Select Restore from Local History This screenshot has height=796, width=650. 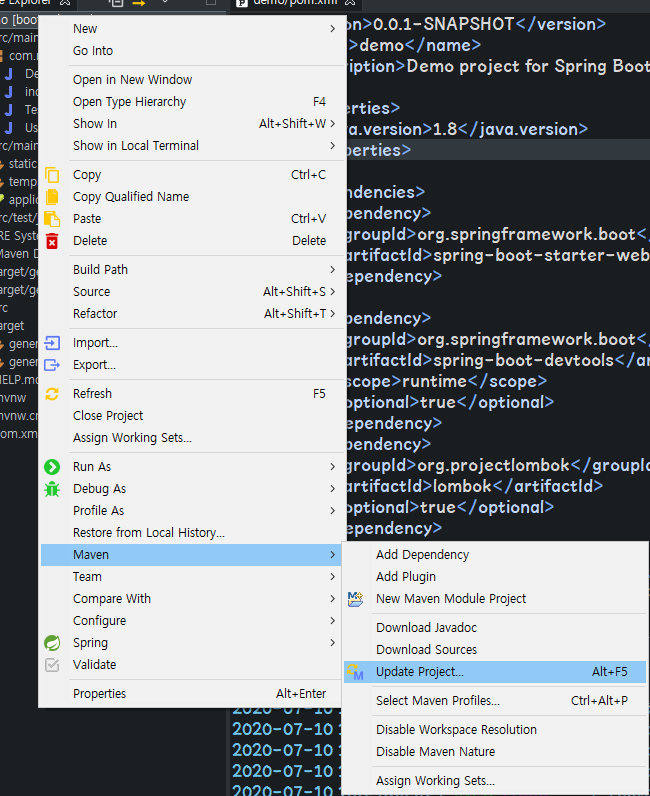pos(191,533)
